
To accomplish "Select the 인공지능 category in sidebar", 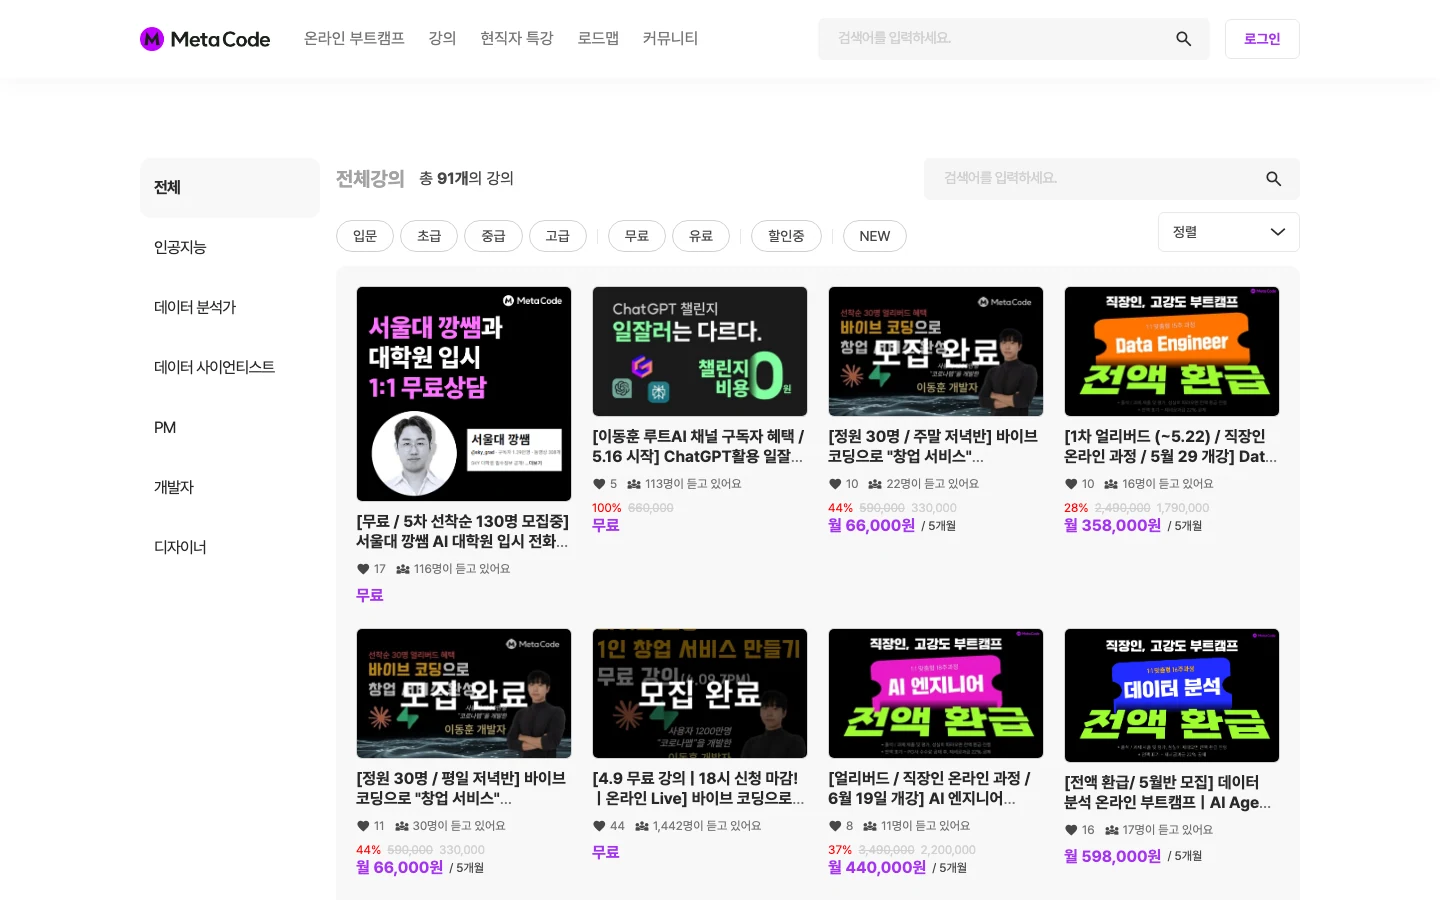I will coord(230,247).
